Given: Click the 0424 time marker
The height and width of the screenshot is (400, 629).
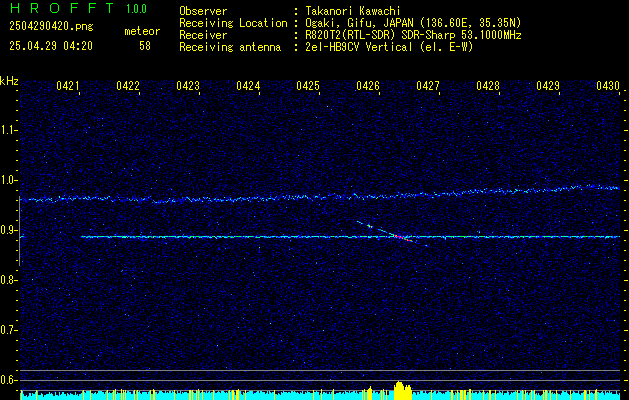Looking at the screenshot, I should [248, 86].
